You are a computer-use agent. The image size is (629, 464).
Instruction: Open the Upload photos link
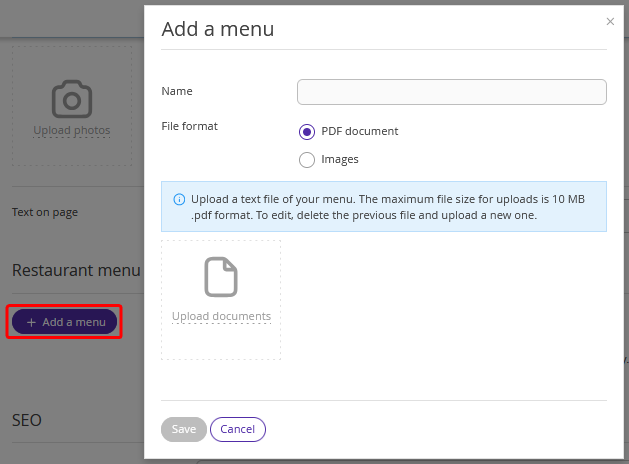point(72,130)
